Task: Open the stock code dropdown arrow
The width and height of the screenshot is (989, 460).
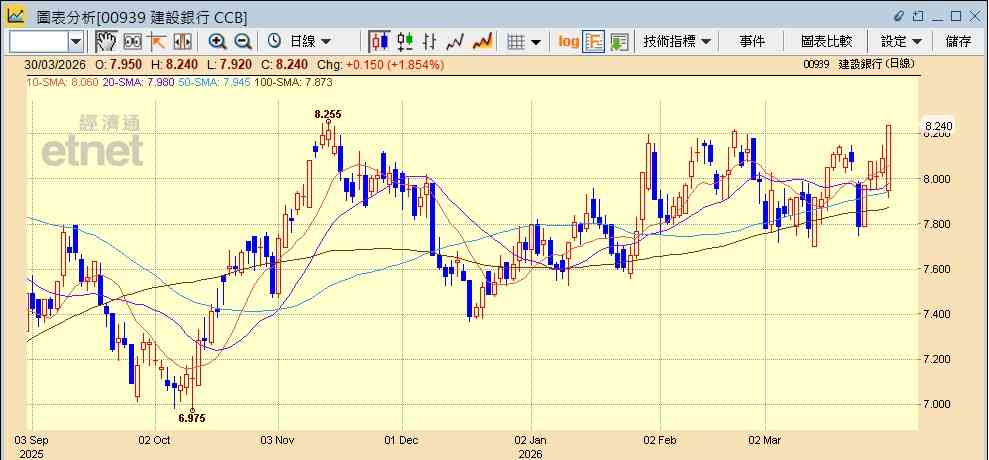Action: click(76, 42)
